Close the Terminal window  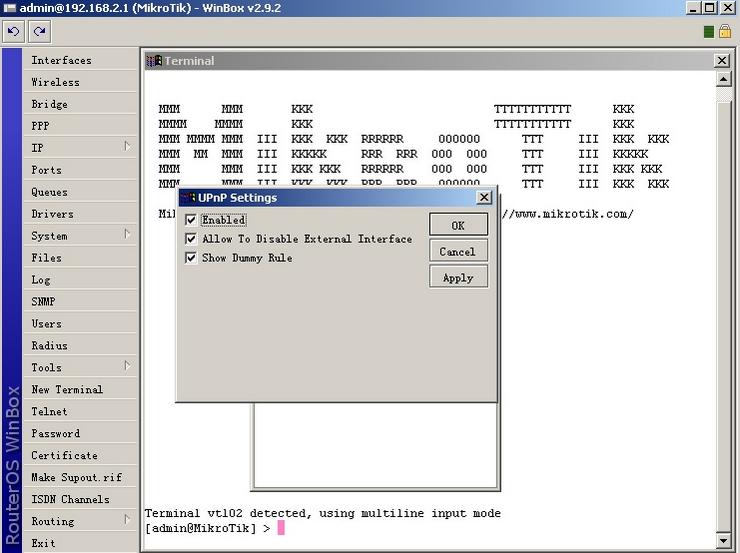(x=722, y=61)
